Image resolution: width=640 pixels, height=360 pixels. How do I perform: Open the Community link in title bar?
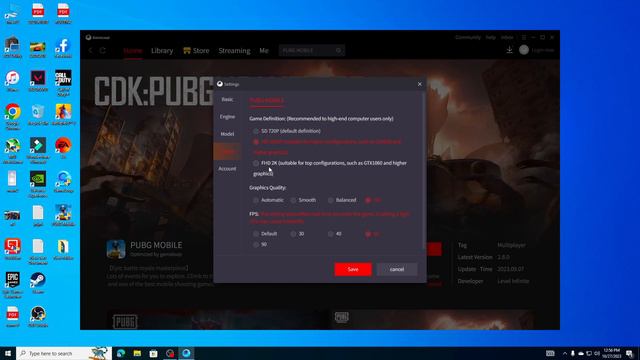click(x=468, y=37)
